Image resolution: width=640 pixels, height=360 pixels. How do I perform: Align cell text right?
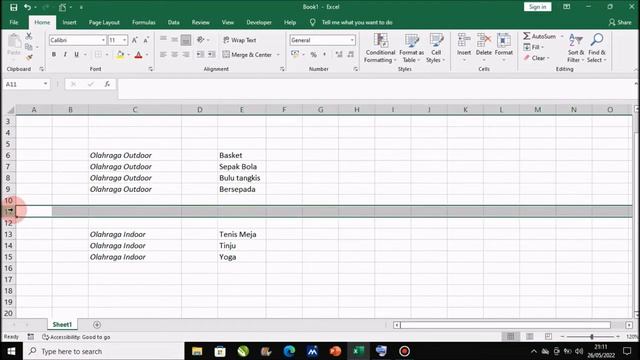(x=186, y=55)
